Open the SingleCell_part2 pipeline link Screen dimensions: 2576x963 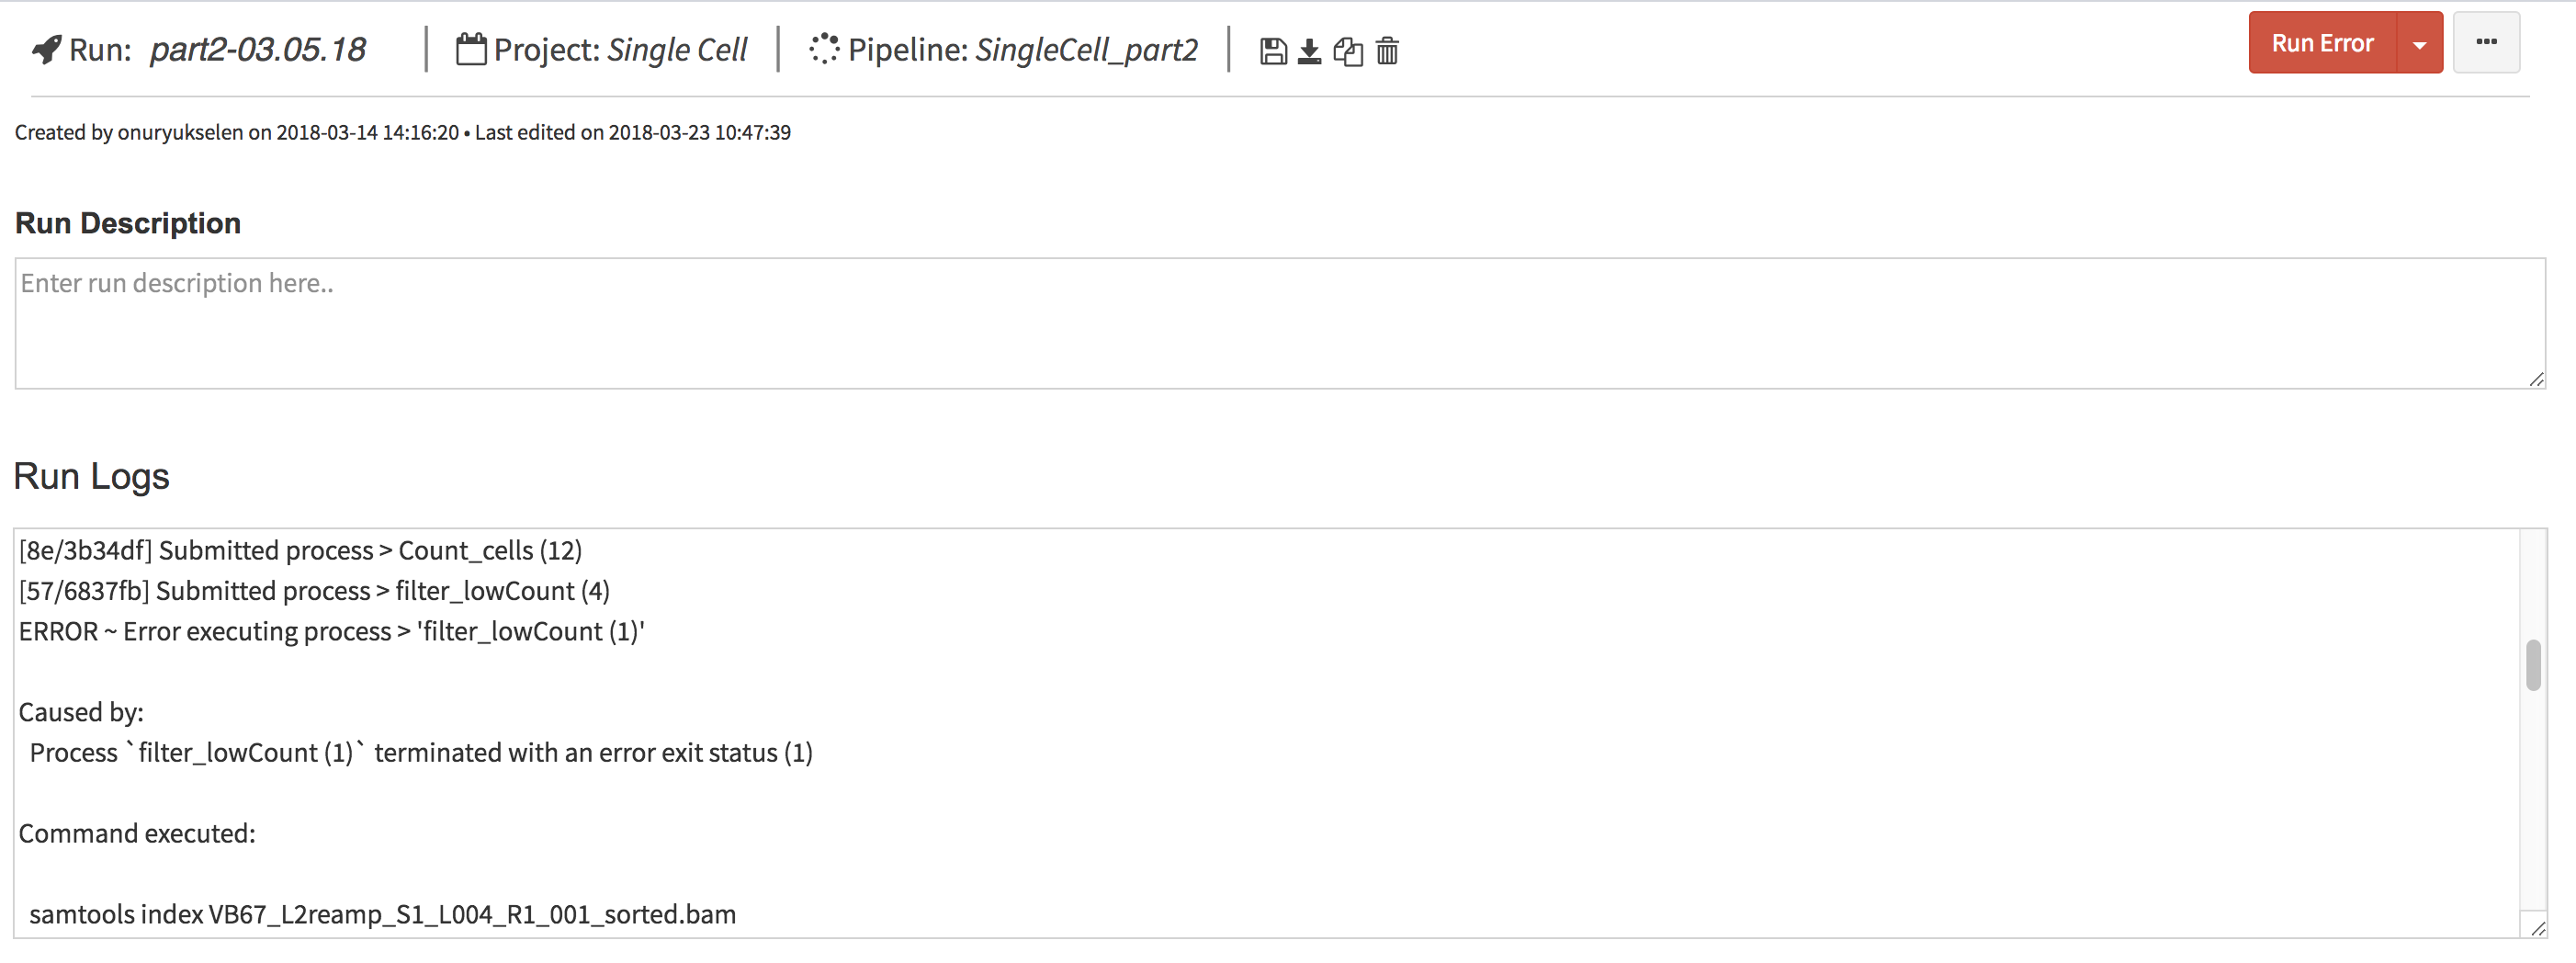pyautogui.click(x=1086, y=49)
